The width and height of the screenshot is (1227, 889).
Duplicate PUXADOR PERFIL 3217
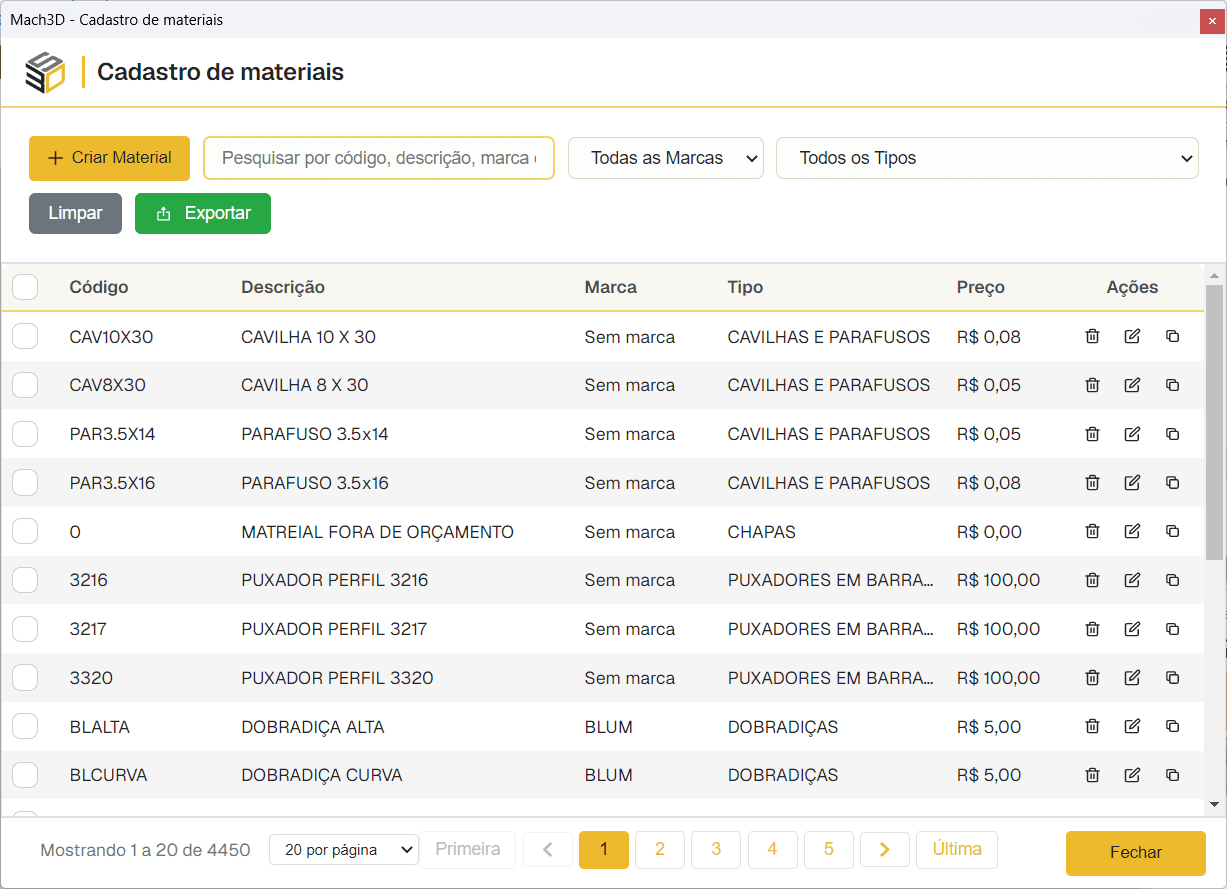(x=1172, y=629)
